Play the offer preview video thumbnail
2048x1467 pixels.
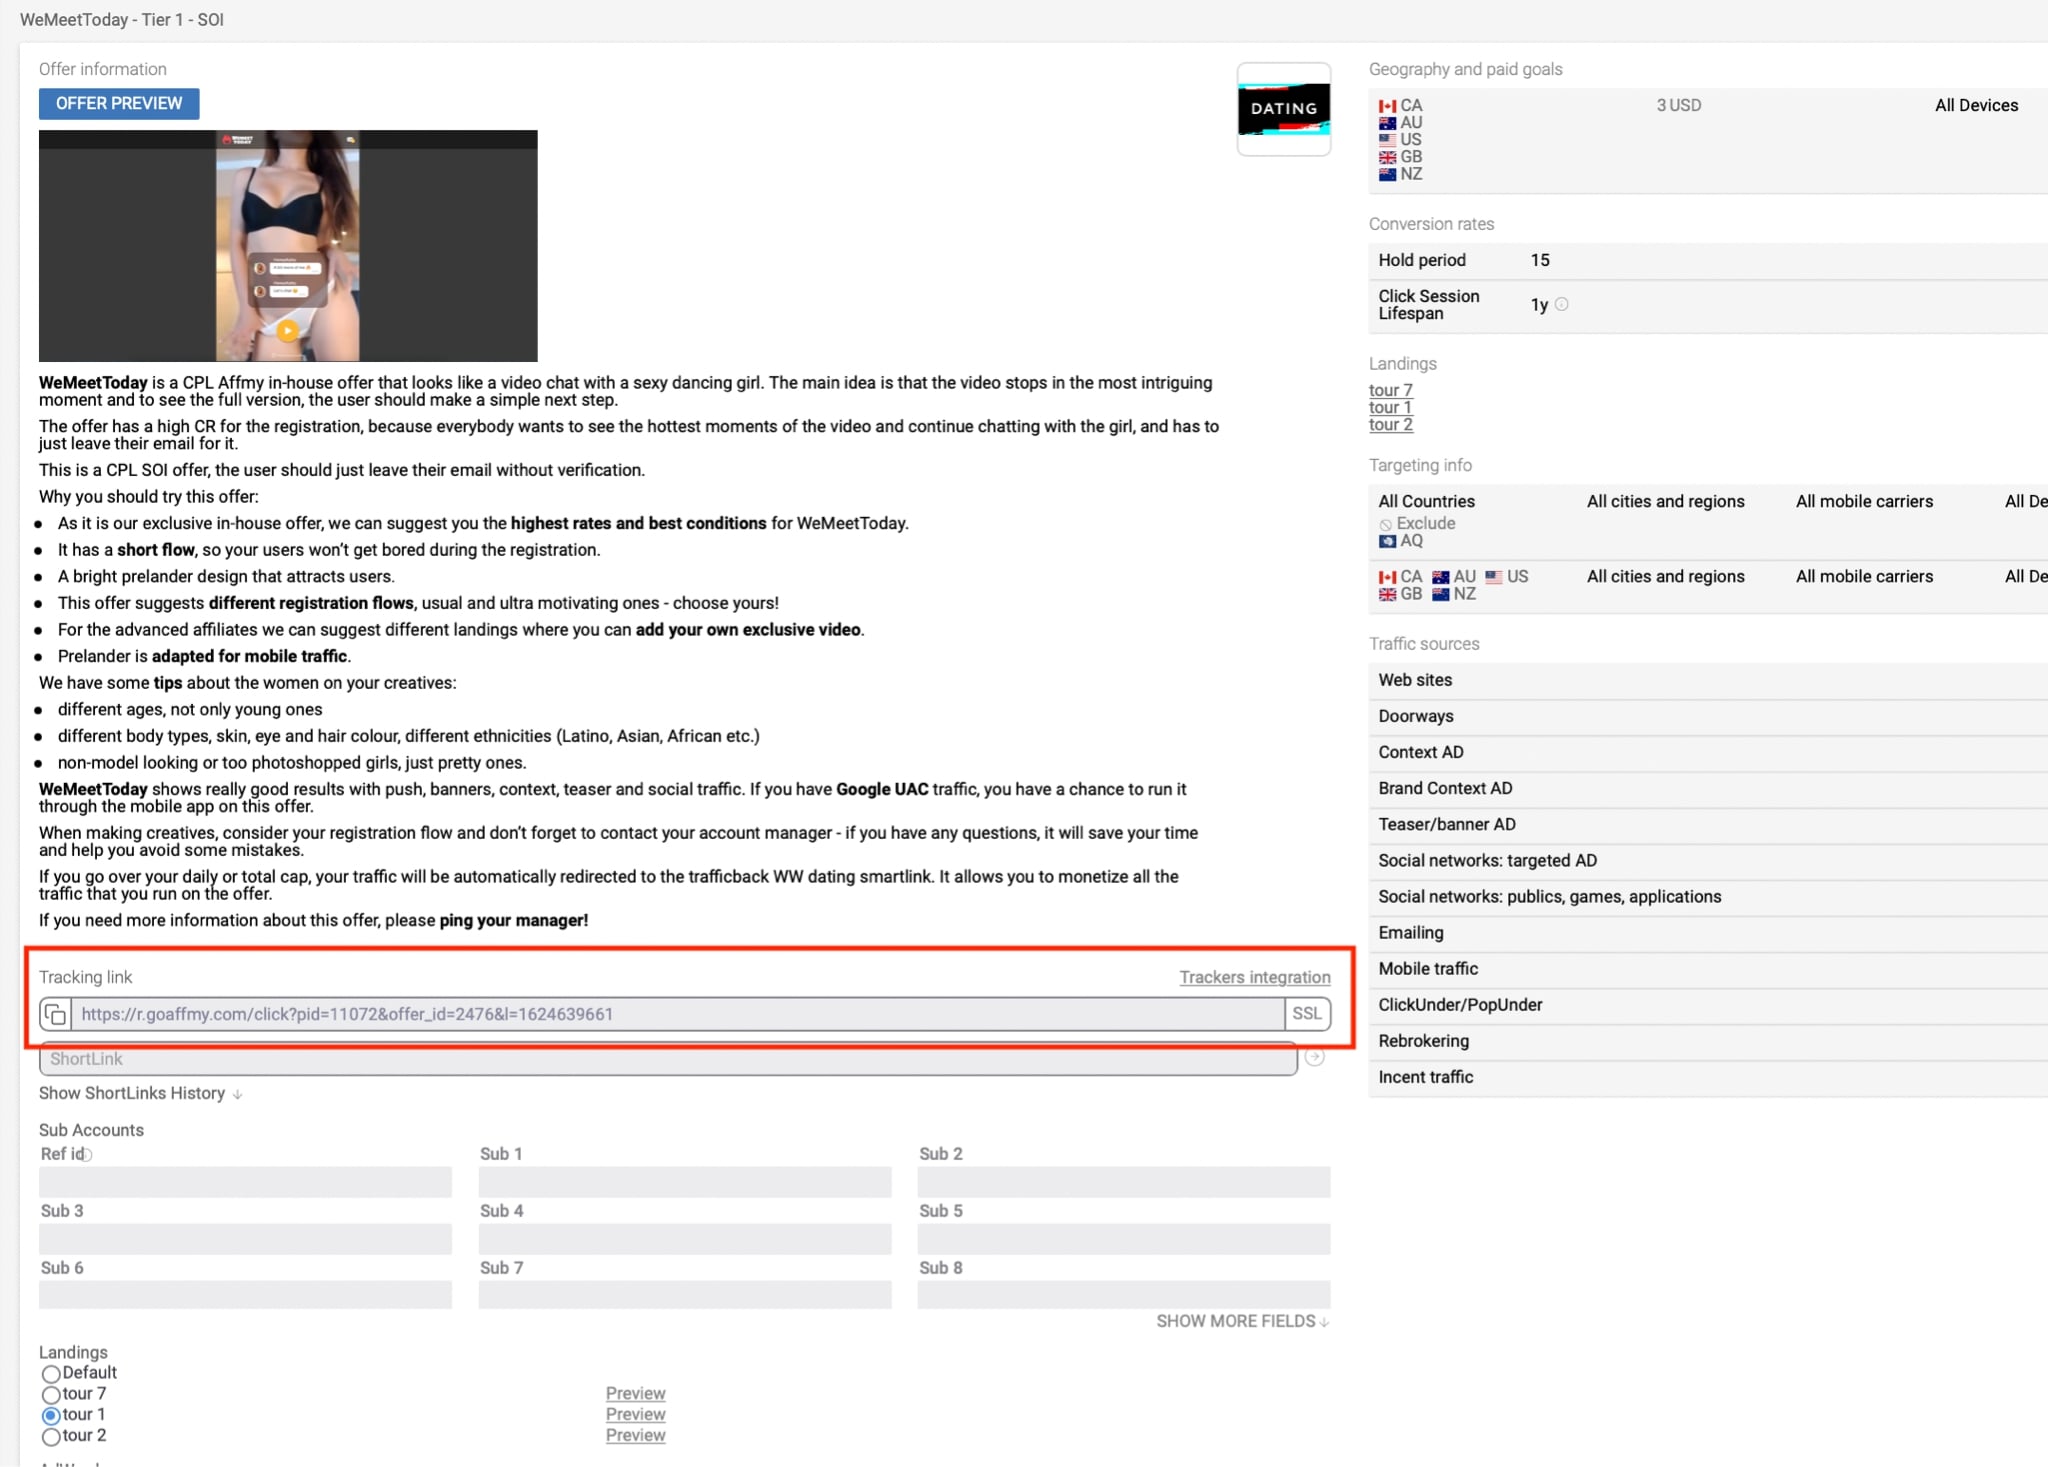click(x=288, y=330)
